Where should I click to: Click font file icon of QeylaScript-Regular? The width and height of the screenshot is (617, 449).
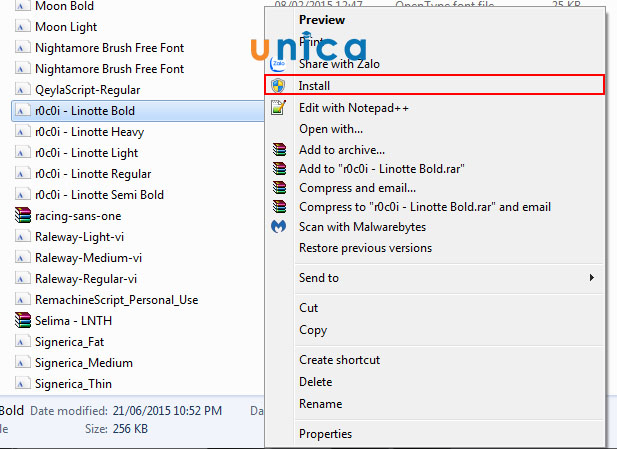click(22, 89)
